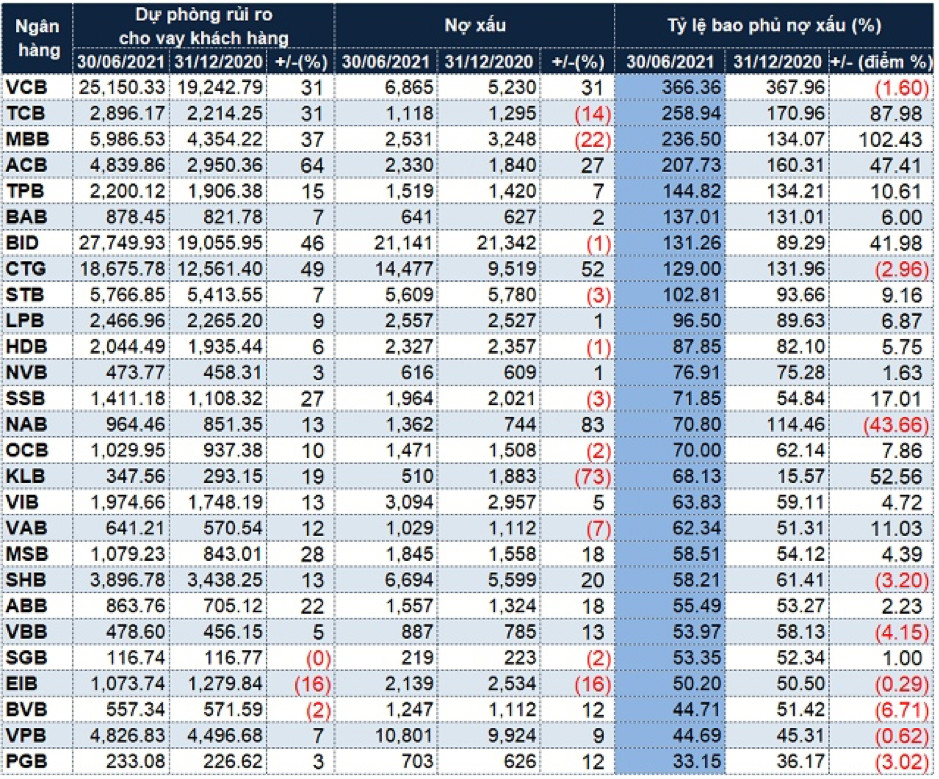This screenshot has height=779, width=939.
Task: Click the STB row label
Action: (25, 296)
